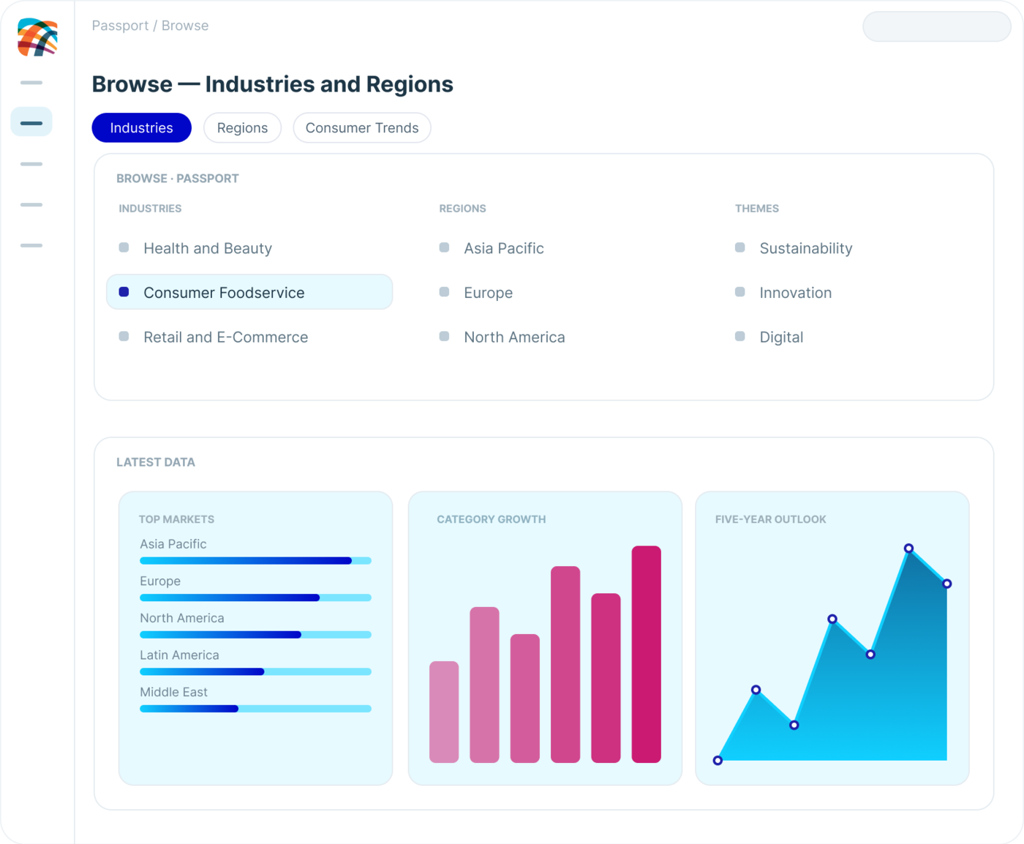This screenshot has width=1024, height=844.
Task: Open the Regions tab
Action: point(242,127)
